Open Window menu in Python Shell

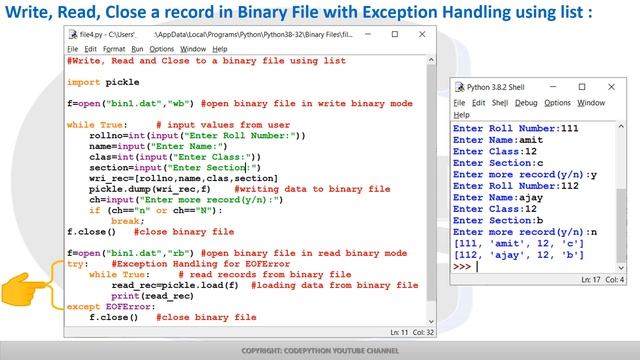[x=591, y=103]
